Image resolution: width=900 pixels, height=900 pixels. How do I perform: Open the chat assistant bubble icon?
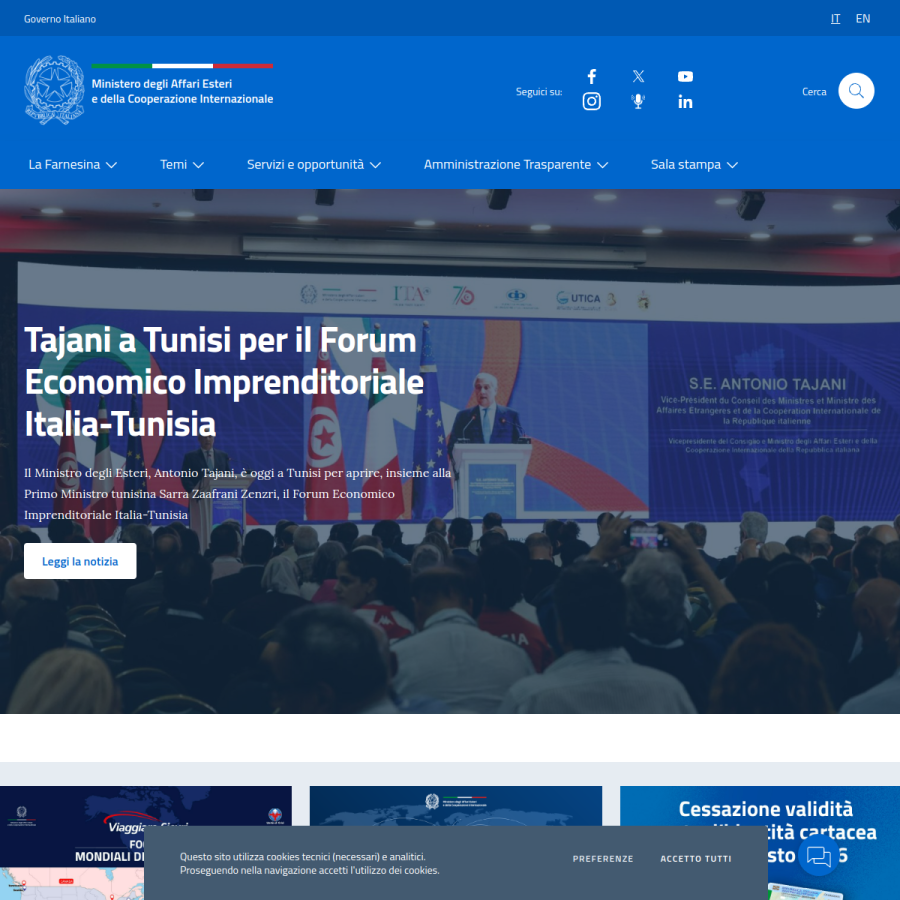[x=818, y=856]
